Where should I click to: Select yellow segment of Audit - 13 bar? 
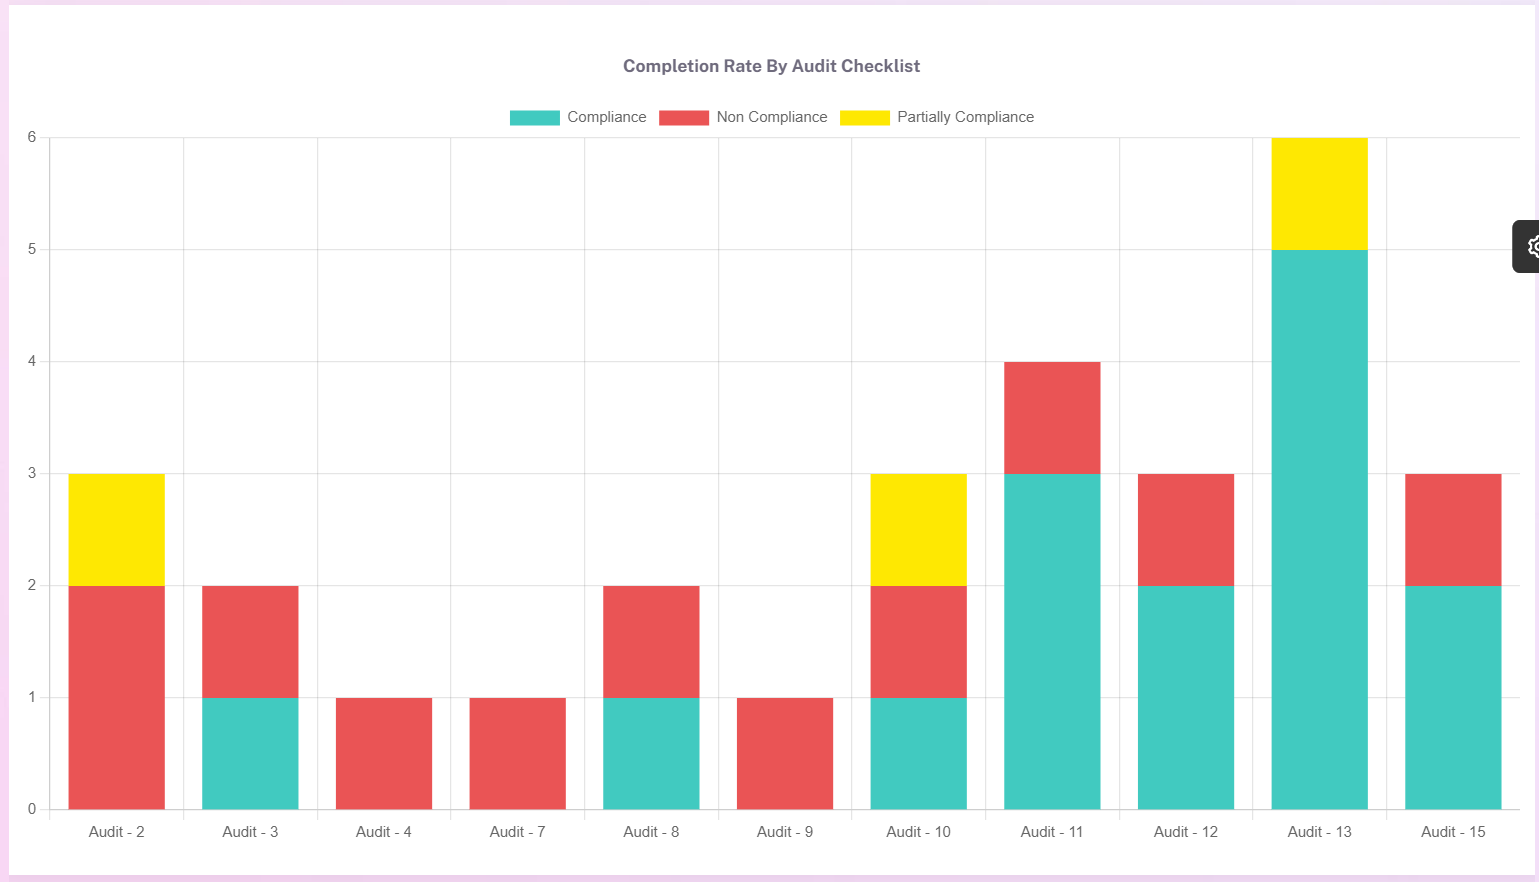point(1319,193)
